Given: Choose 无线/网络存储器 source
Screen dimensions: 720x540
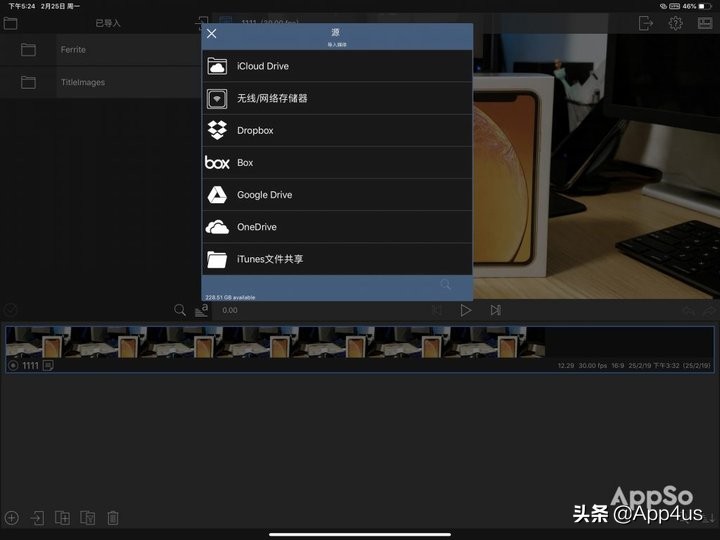Looking at the screenshot, I should 337,98.
